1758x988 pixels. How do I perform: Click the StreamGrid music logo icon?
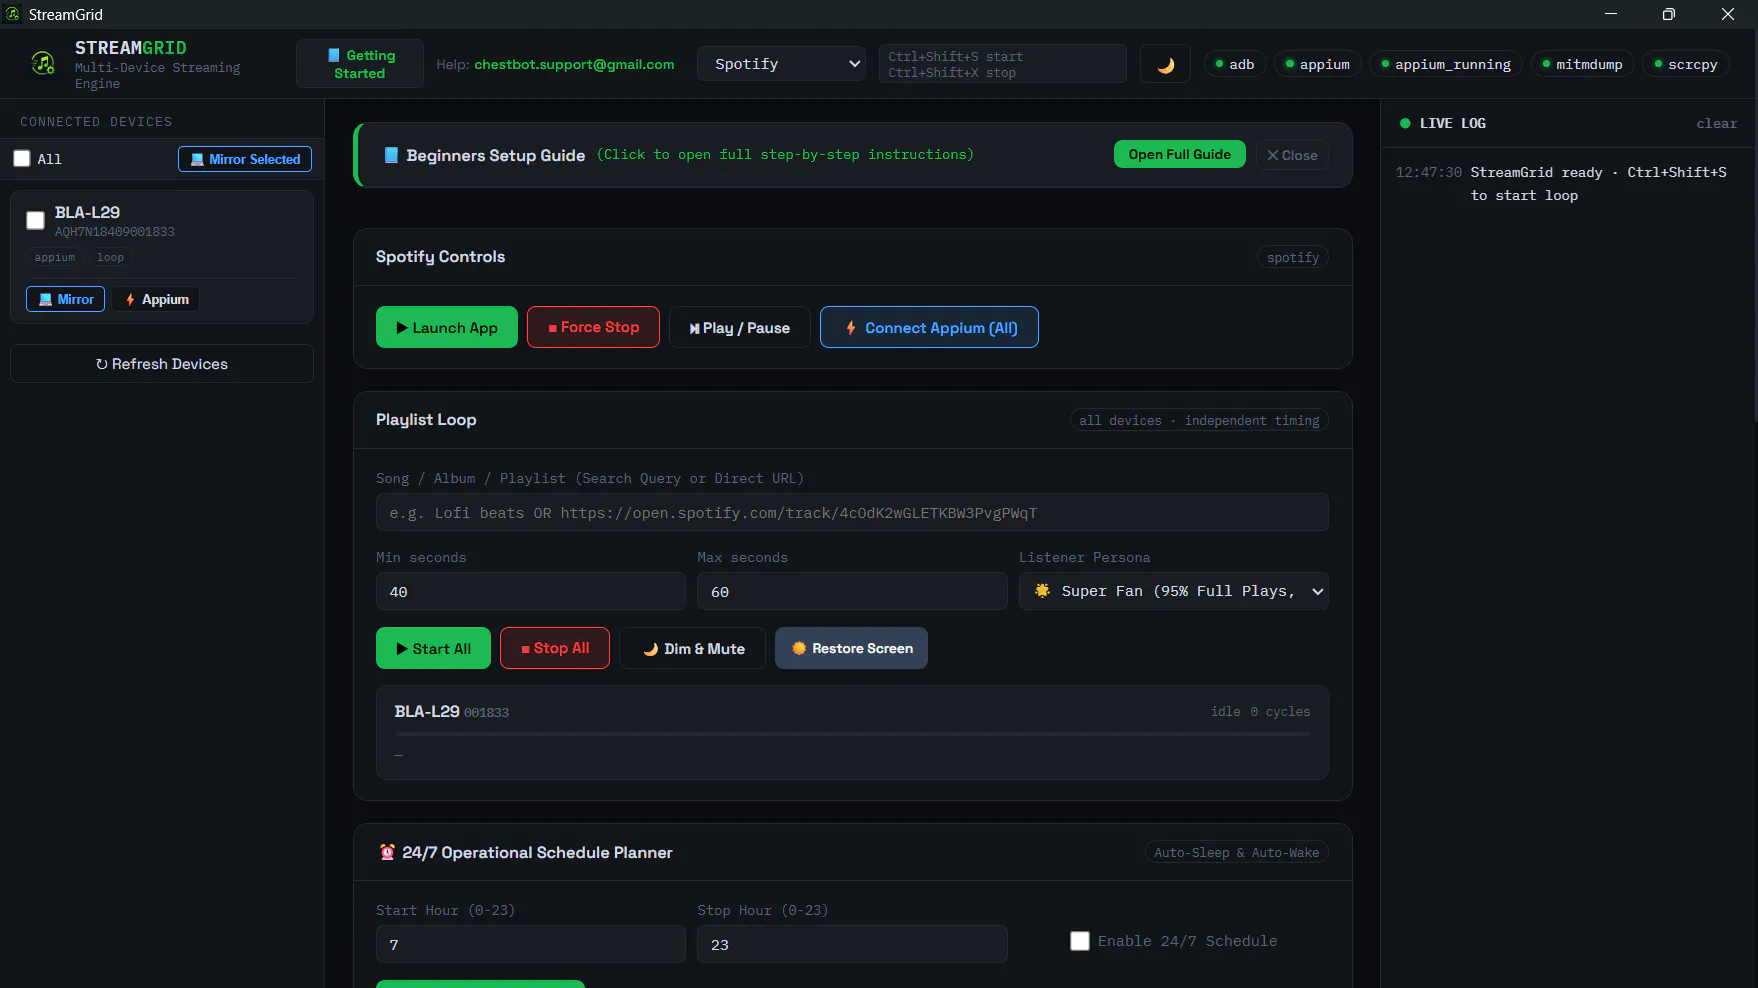pos(43,63)
